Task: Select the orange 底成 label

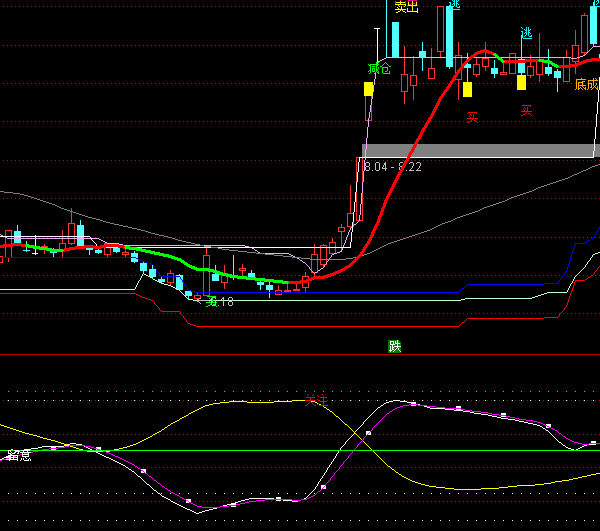Action: [x=586, y=85]
